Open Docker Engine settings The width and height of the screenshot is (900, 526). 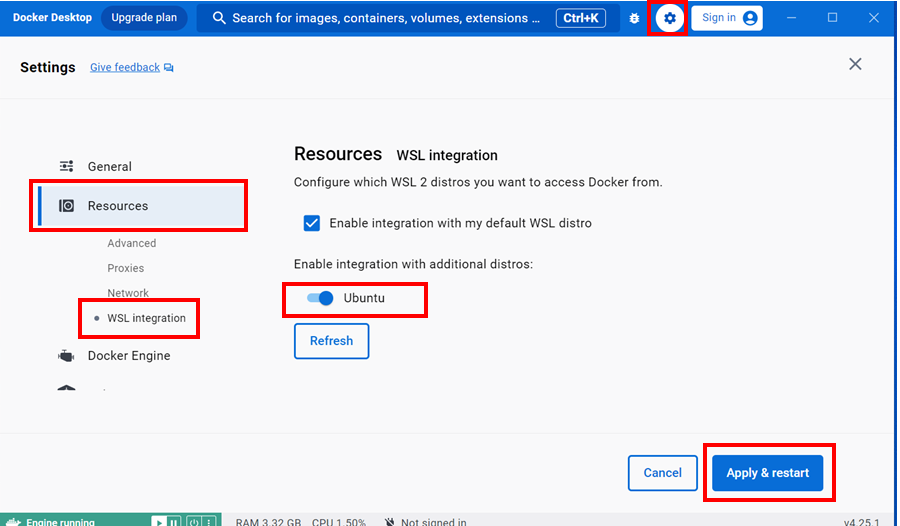(x=129, y=356)
